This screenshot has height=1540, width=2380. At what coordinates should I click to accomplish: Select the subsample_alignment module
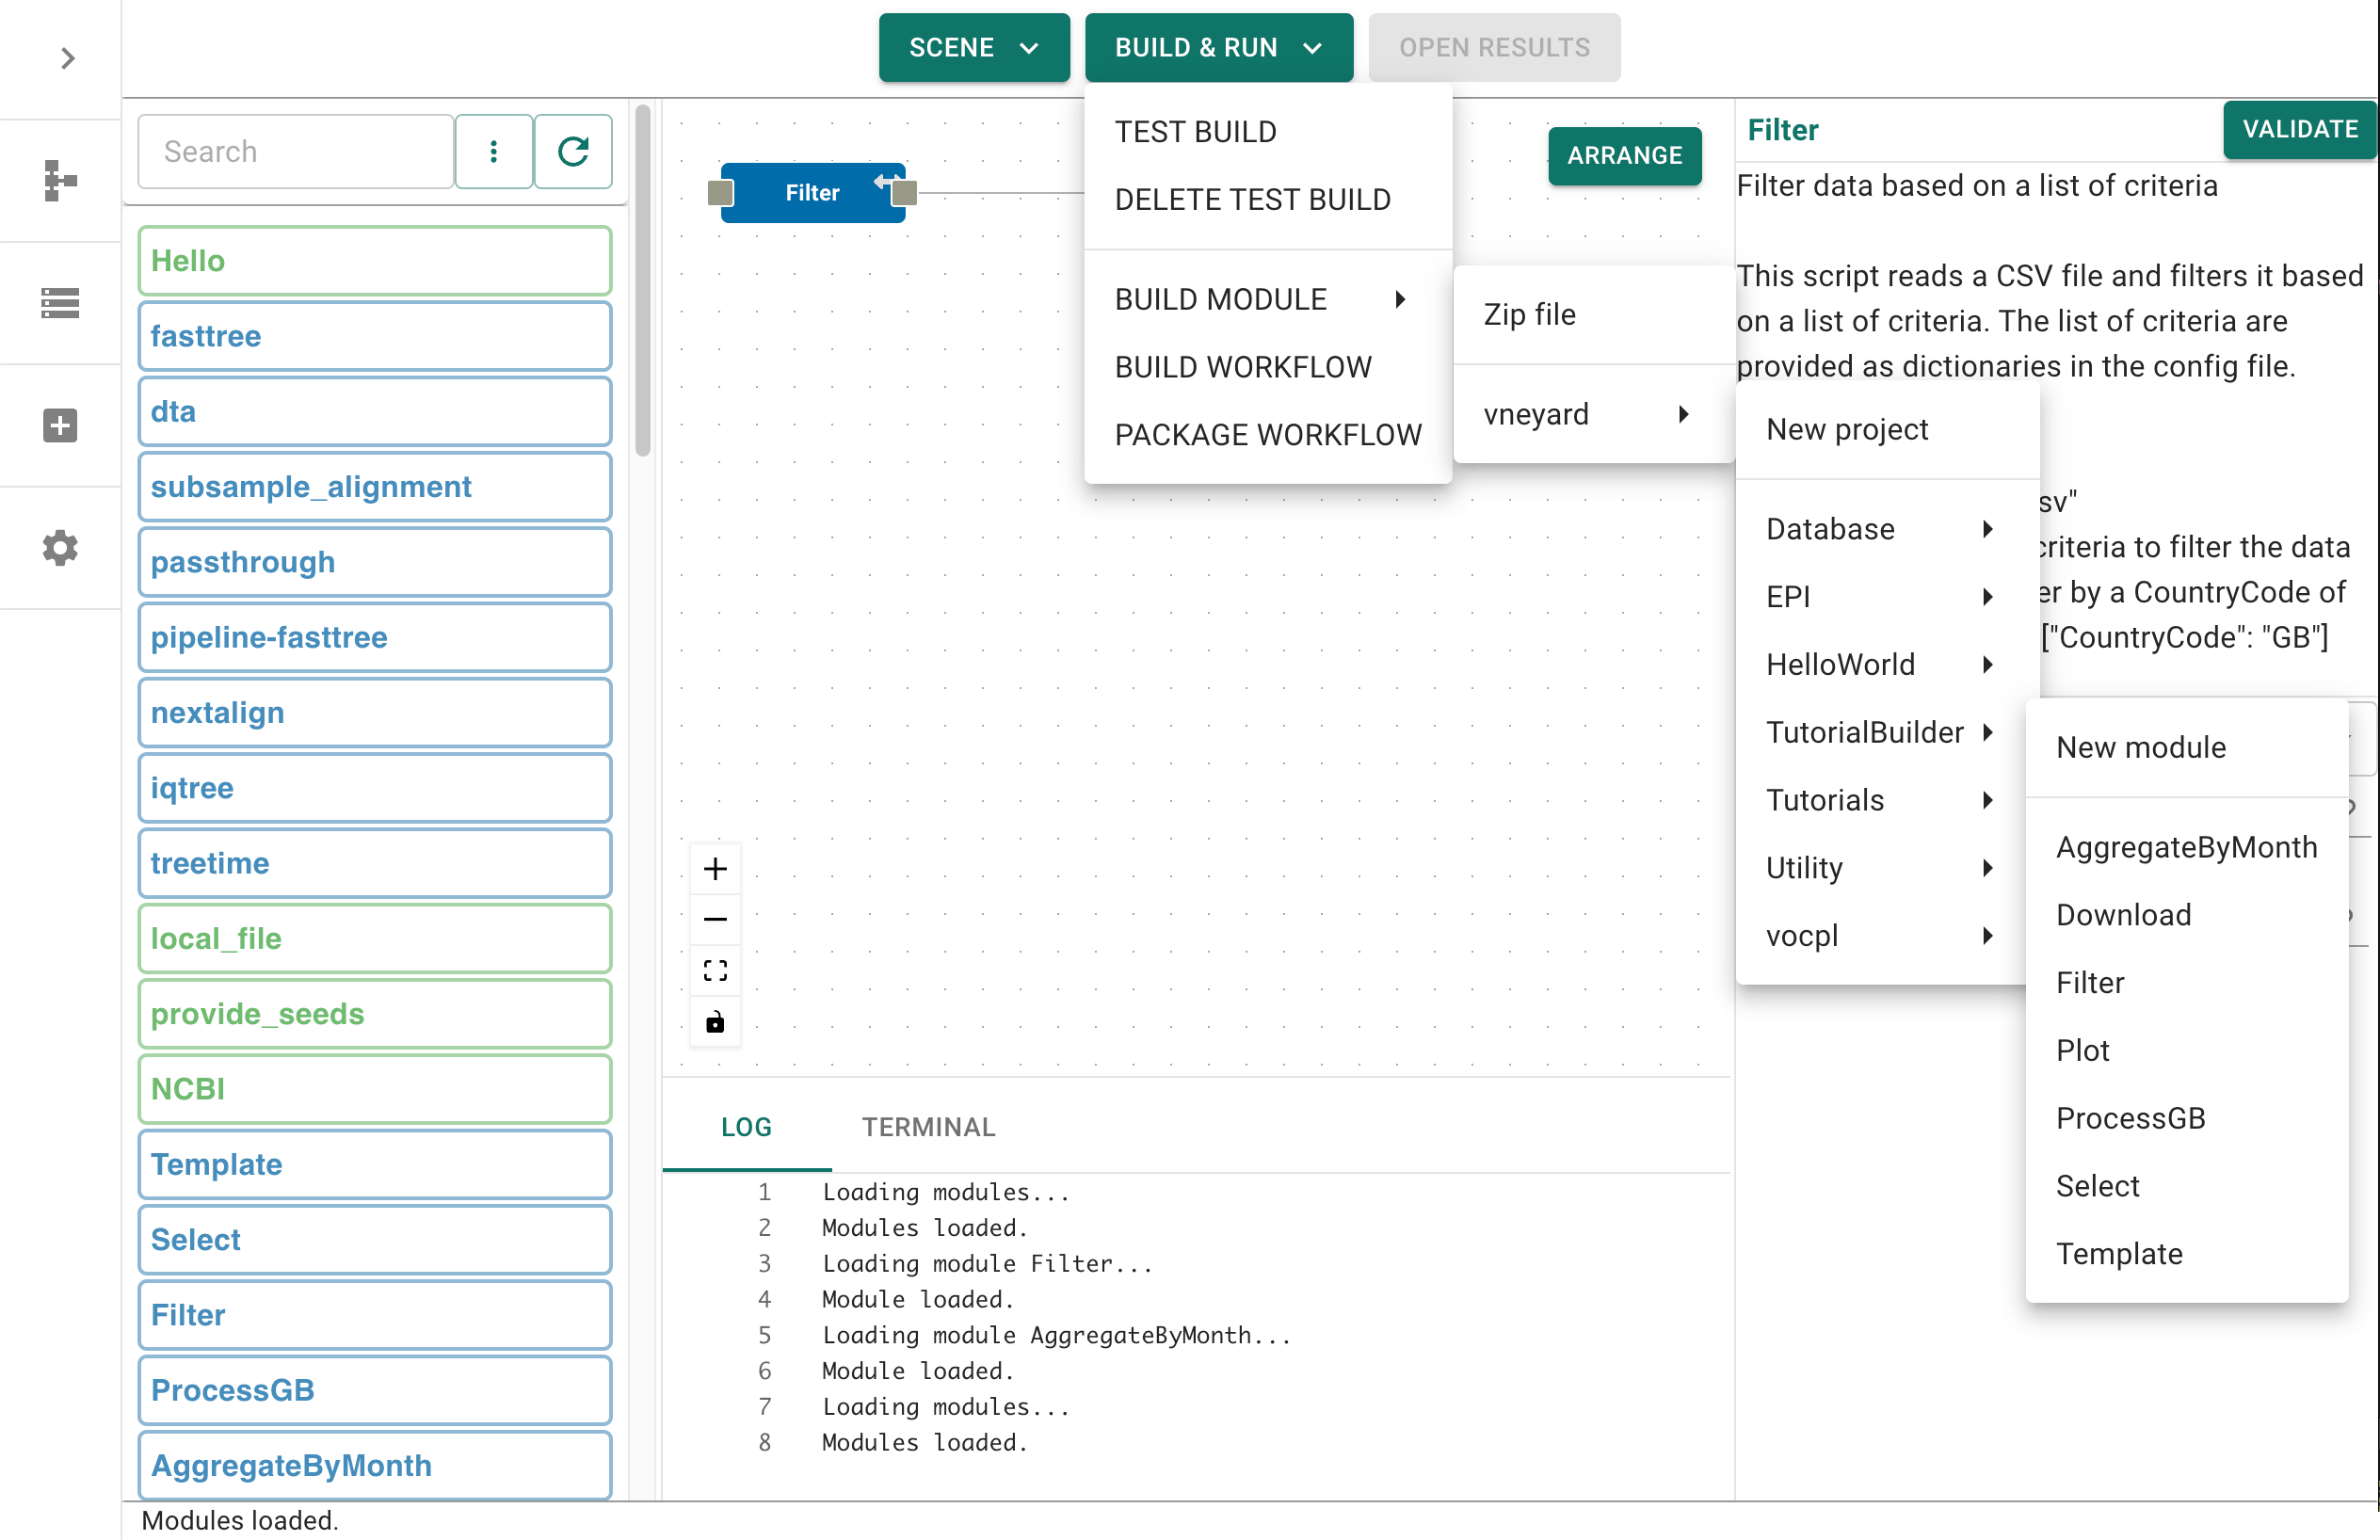375,487
